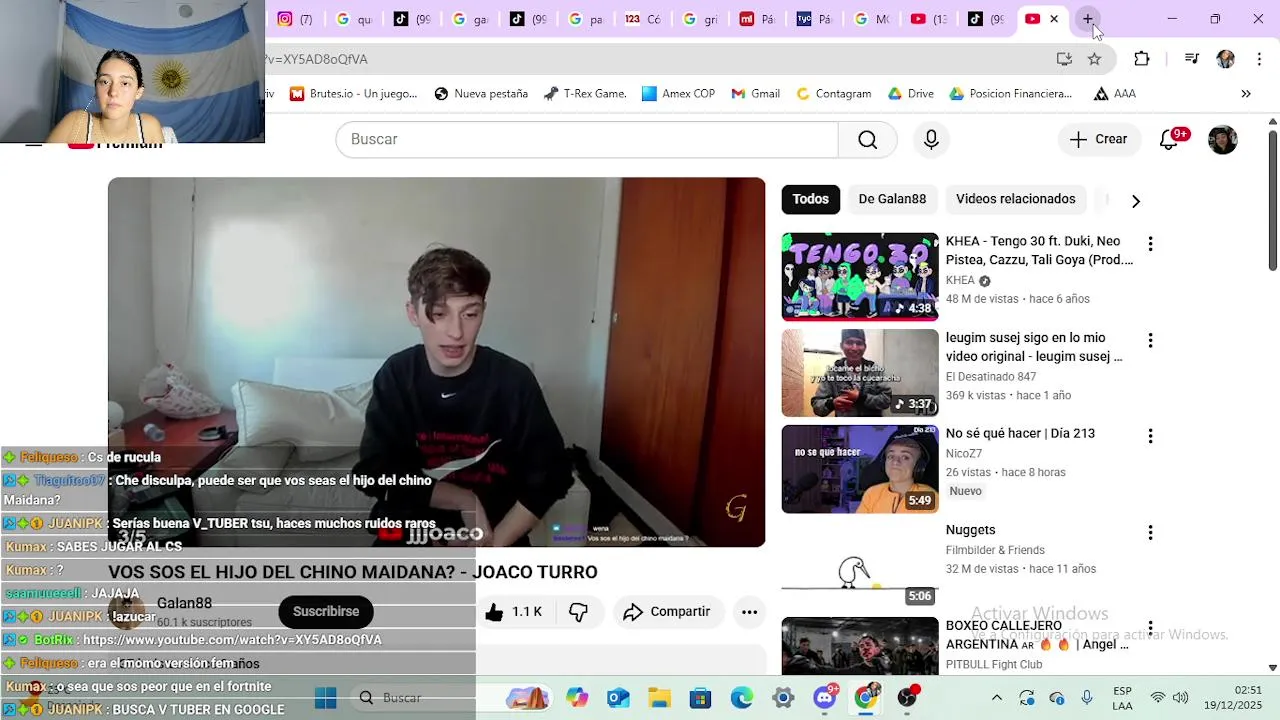Activate YouTube voice search microphone

pos(931,139)
